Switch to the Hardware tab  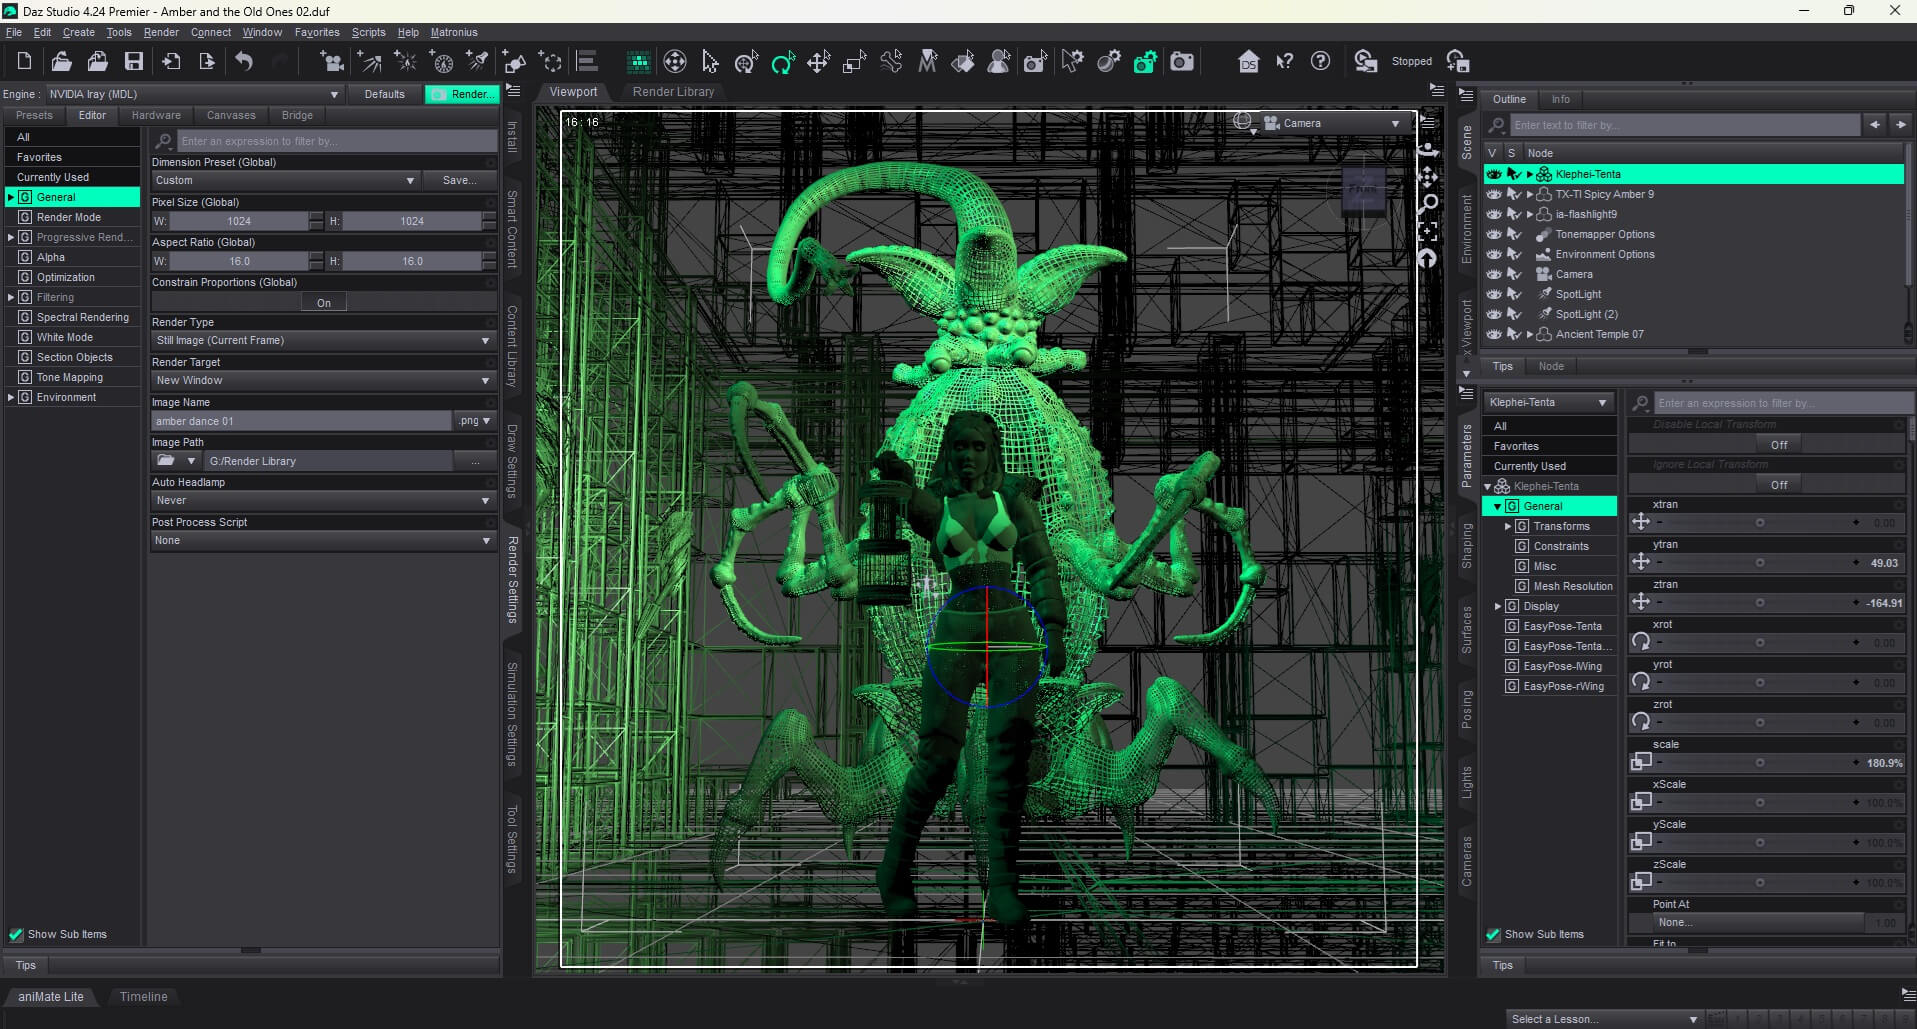156,115
